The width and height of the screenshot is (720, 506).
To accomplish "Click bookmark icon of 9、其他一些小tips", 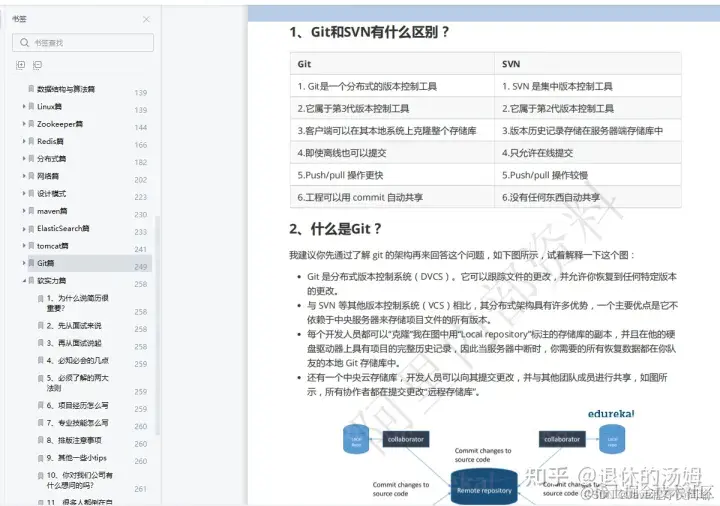I will tap(41, 458).
